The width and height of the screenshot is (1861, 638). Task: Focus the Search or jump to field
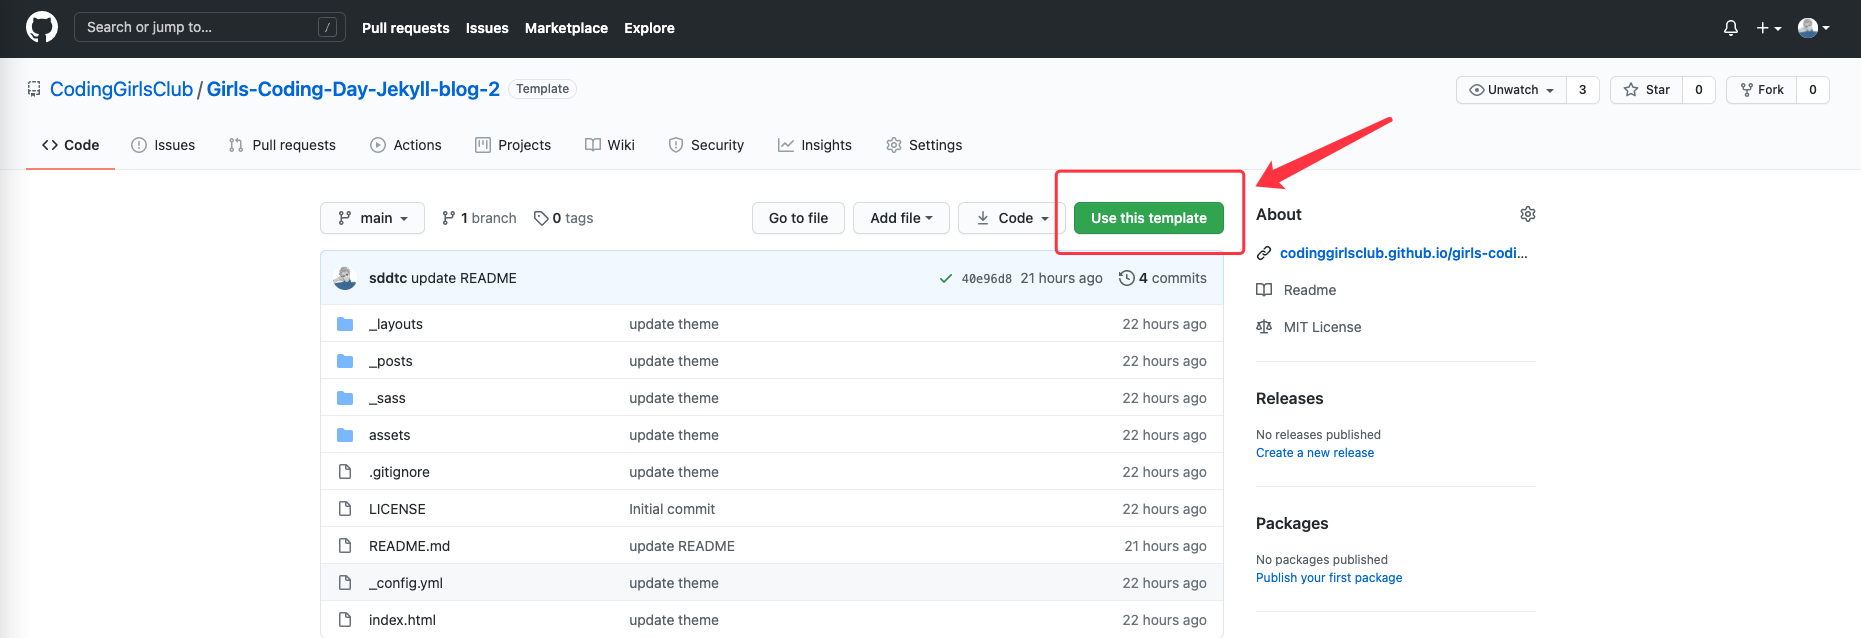tap(210, 27)
